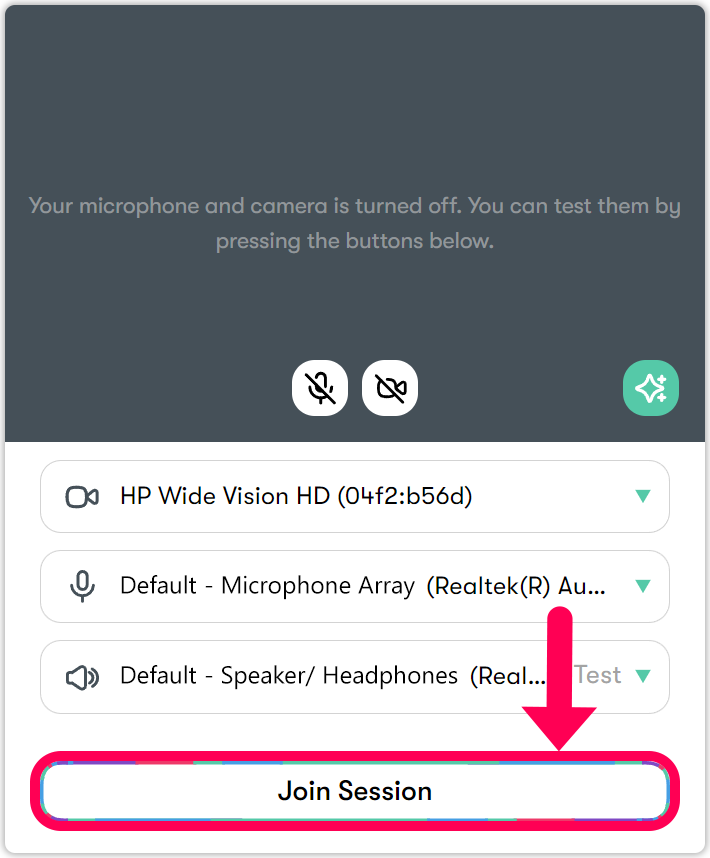710x858 pixels.
Task: Click the red arrow pointing at Join Session
Action: [x=559, y=679]
